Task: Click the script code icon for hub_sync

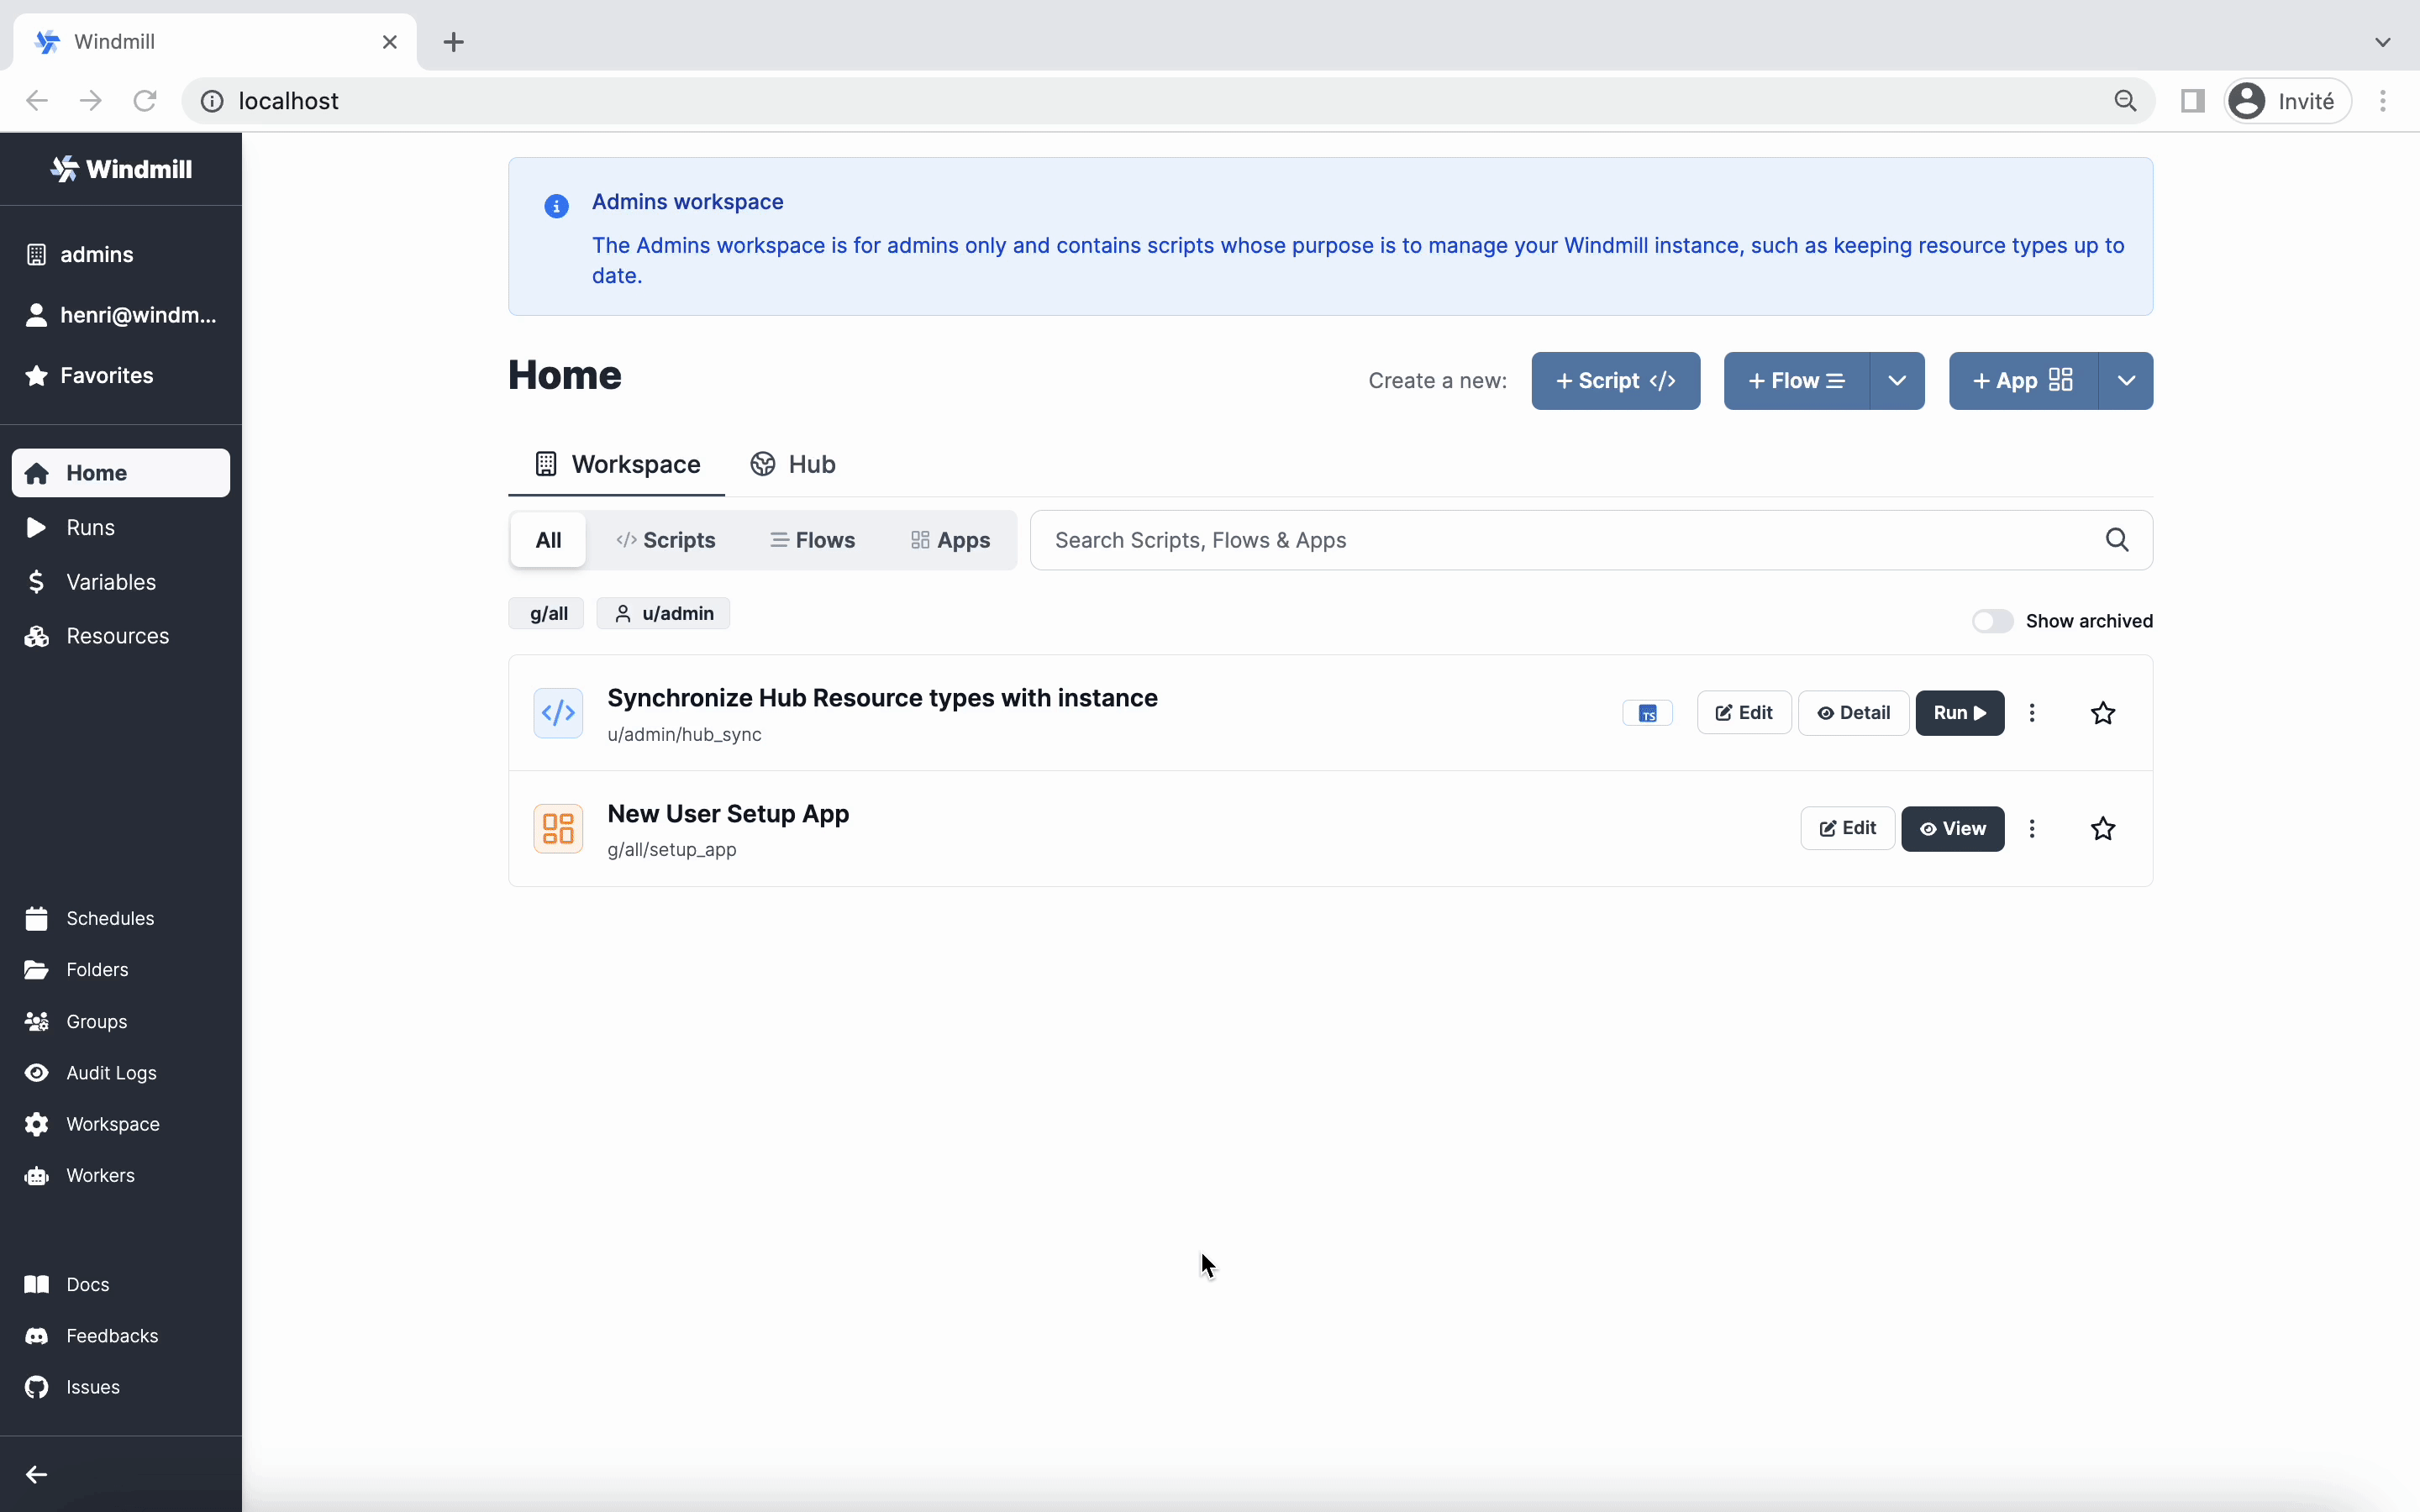Action: click(557, 712)
